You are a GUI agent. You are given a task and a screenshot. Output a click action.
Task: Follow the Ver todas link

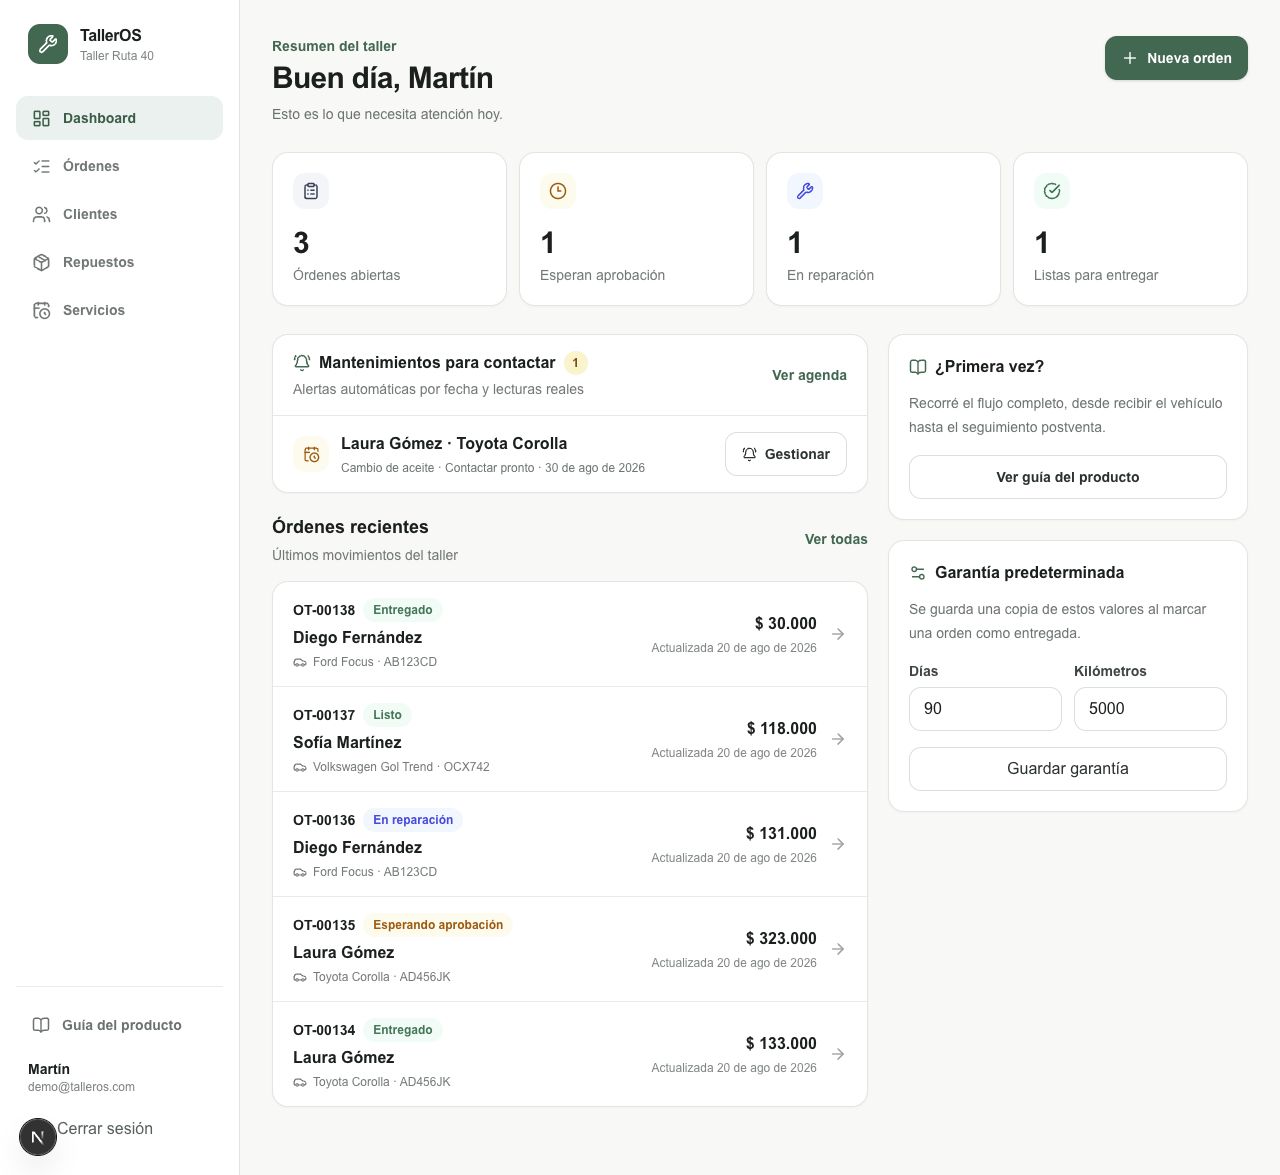pyautogui.click(x=836, y=539)
